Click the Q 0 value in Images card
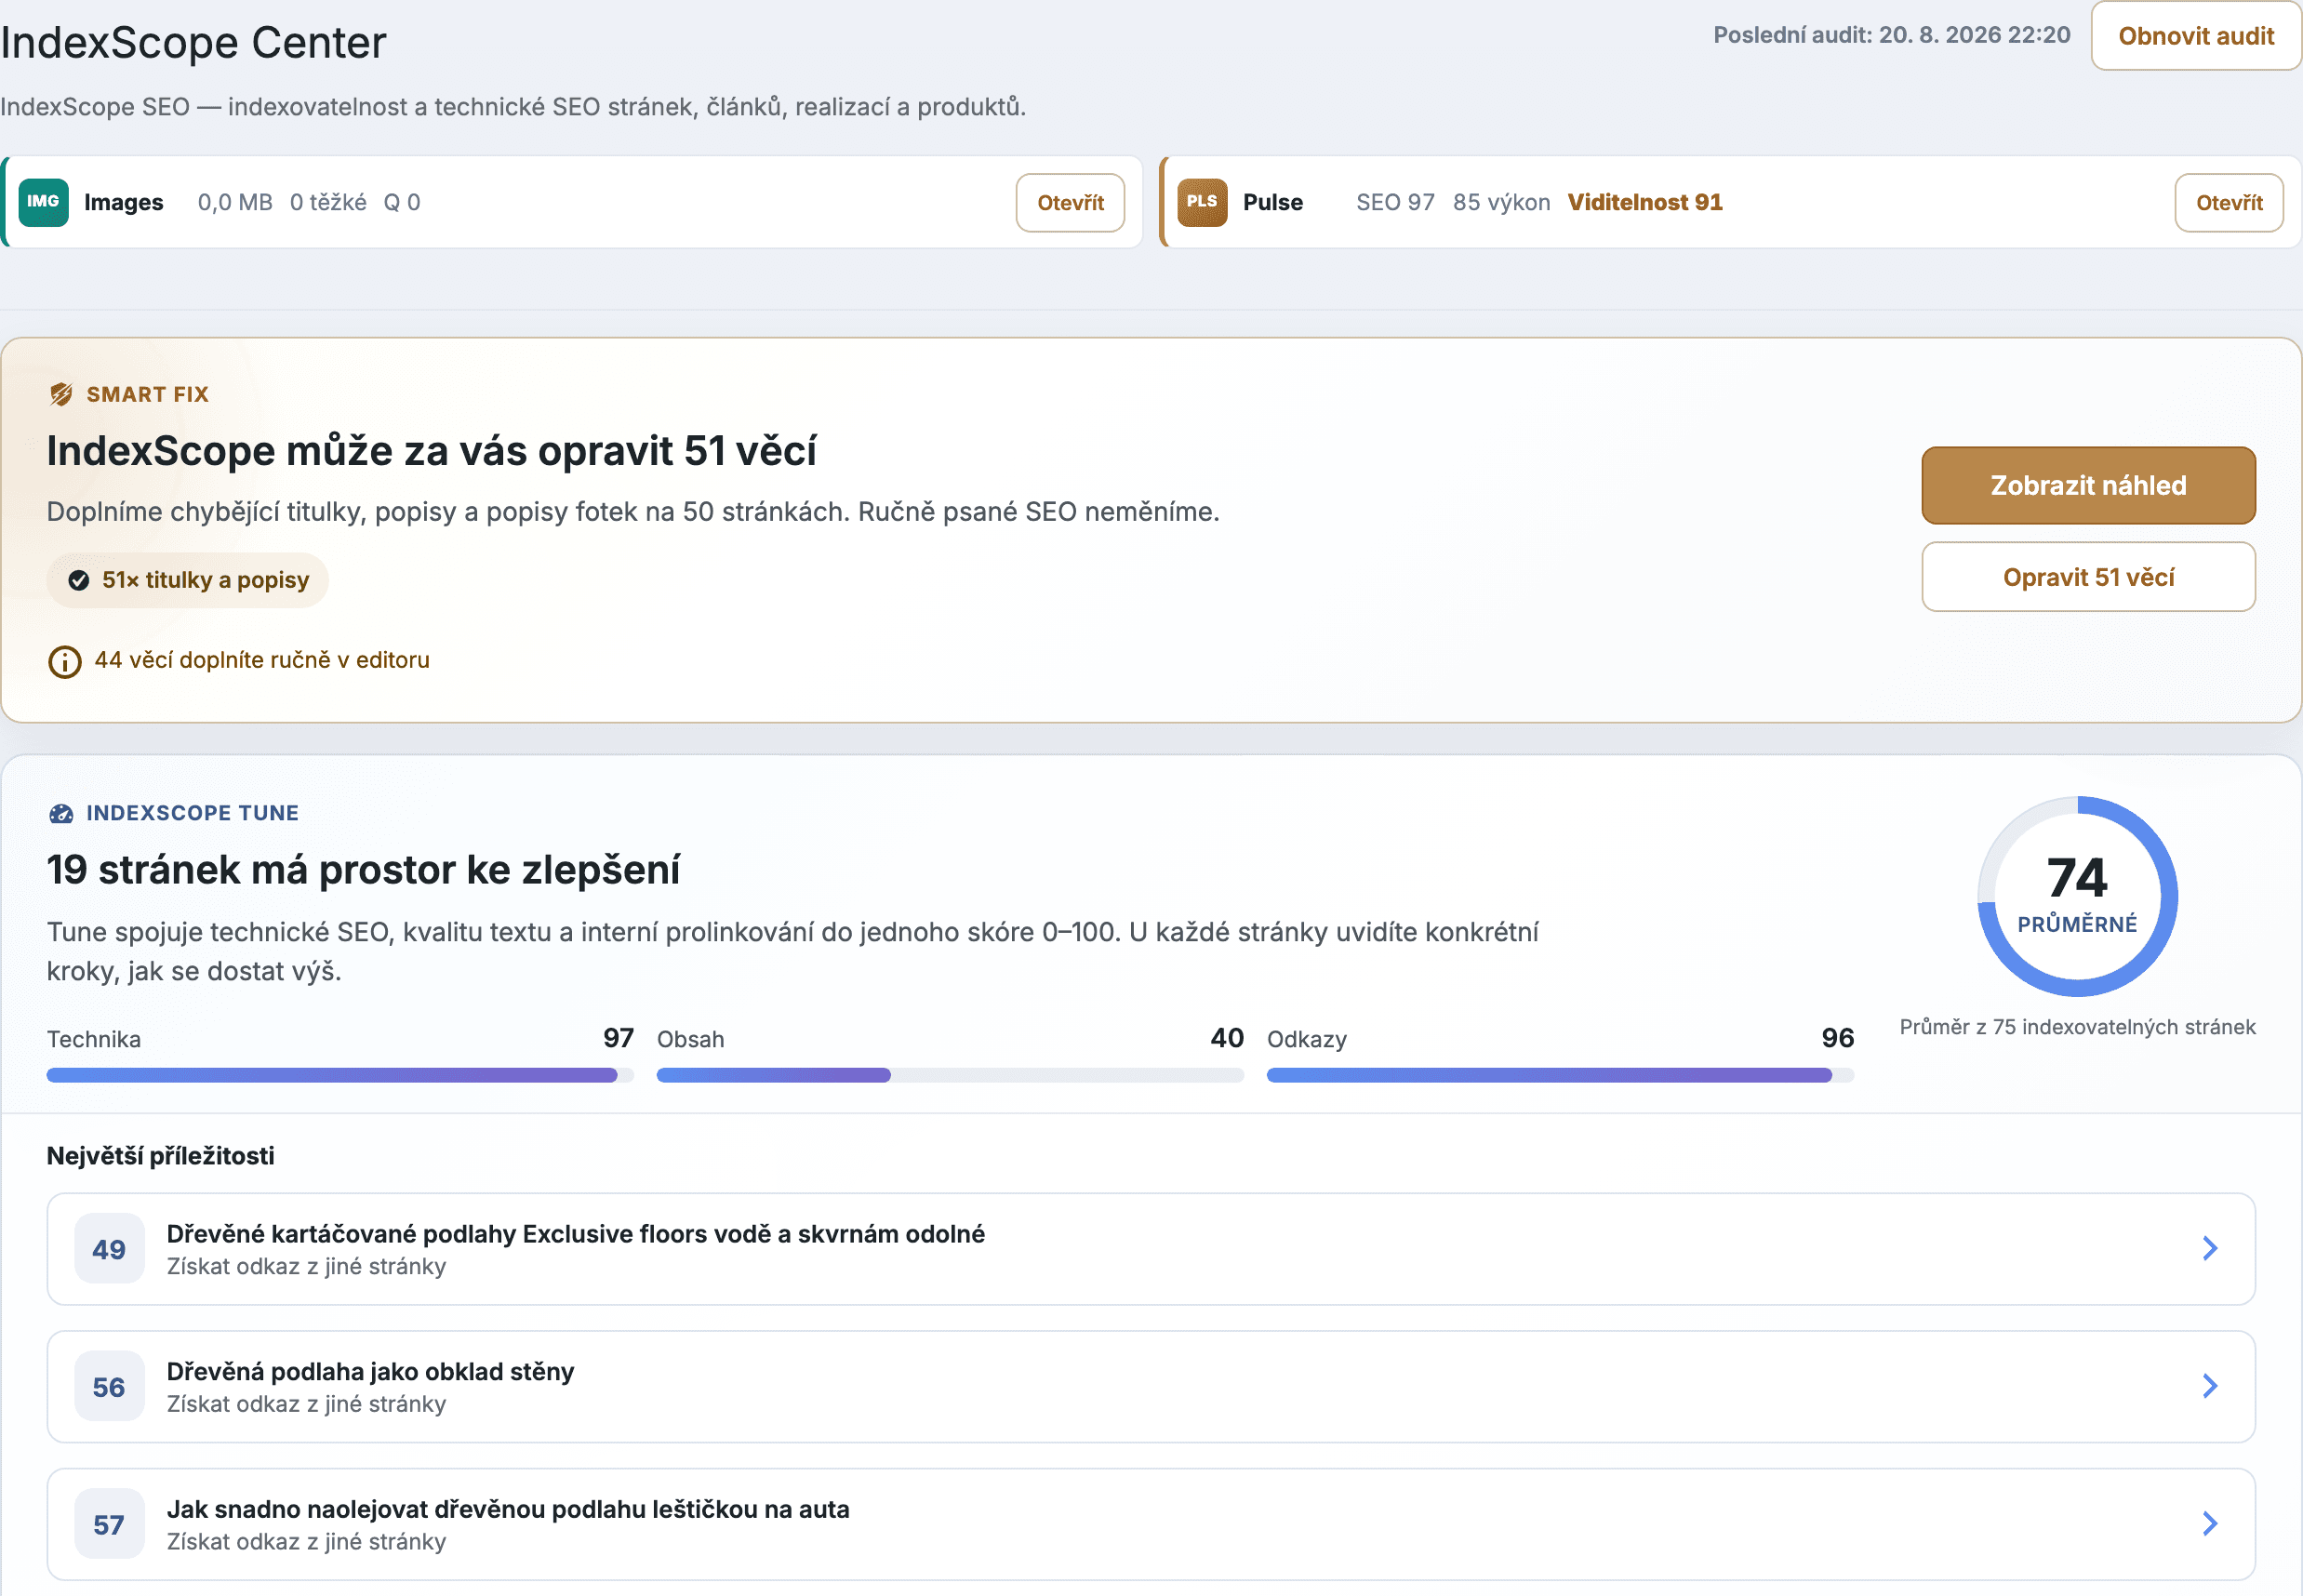The image size is (2303, 1596). pyautogui.click(x=402, y=202)
